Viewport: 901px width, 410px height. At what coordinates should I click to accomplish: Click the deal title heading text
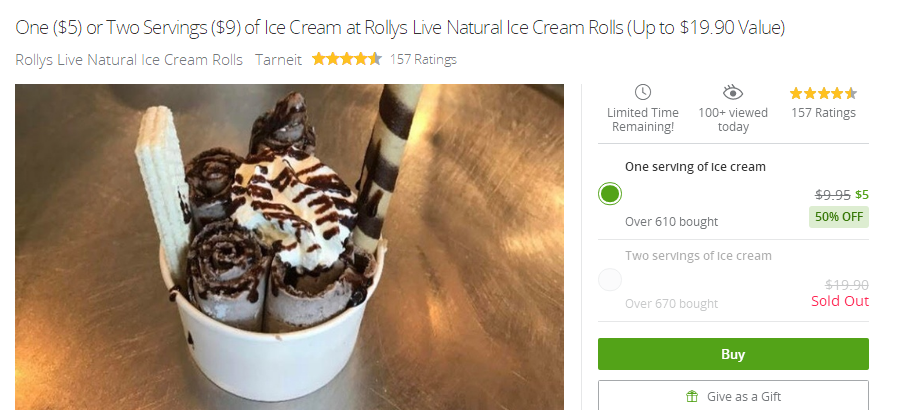click(x=400, y=27)
